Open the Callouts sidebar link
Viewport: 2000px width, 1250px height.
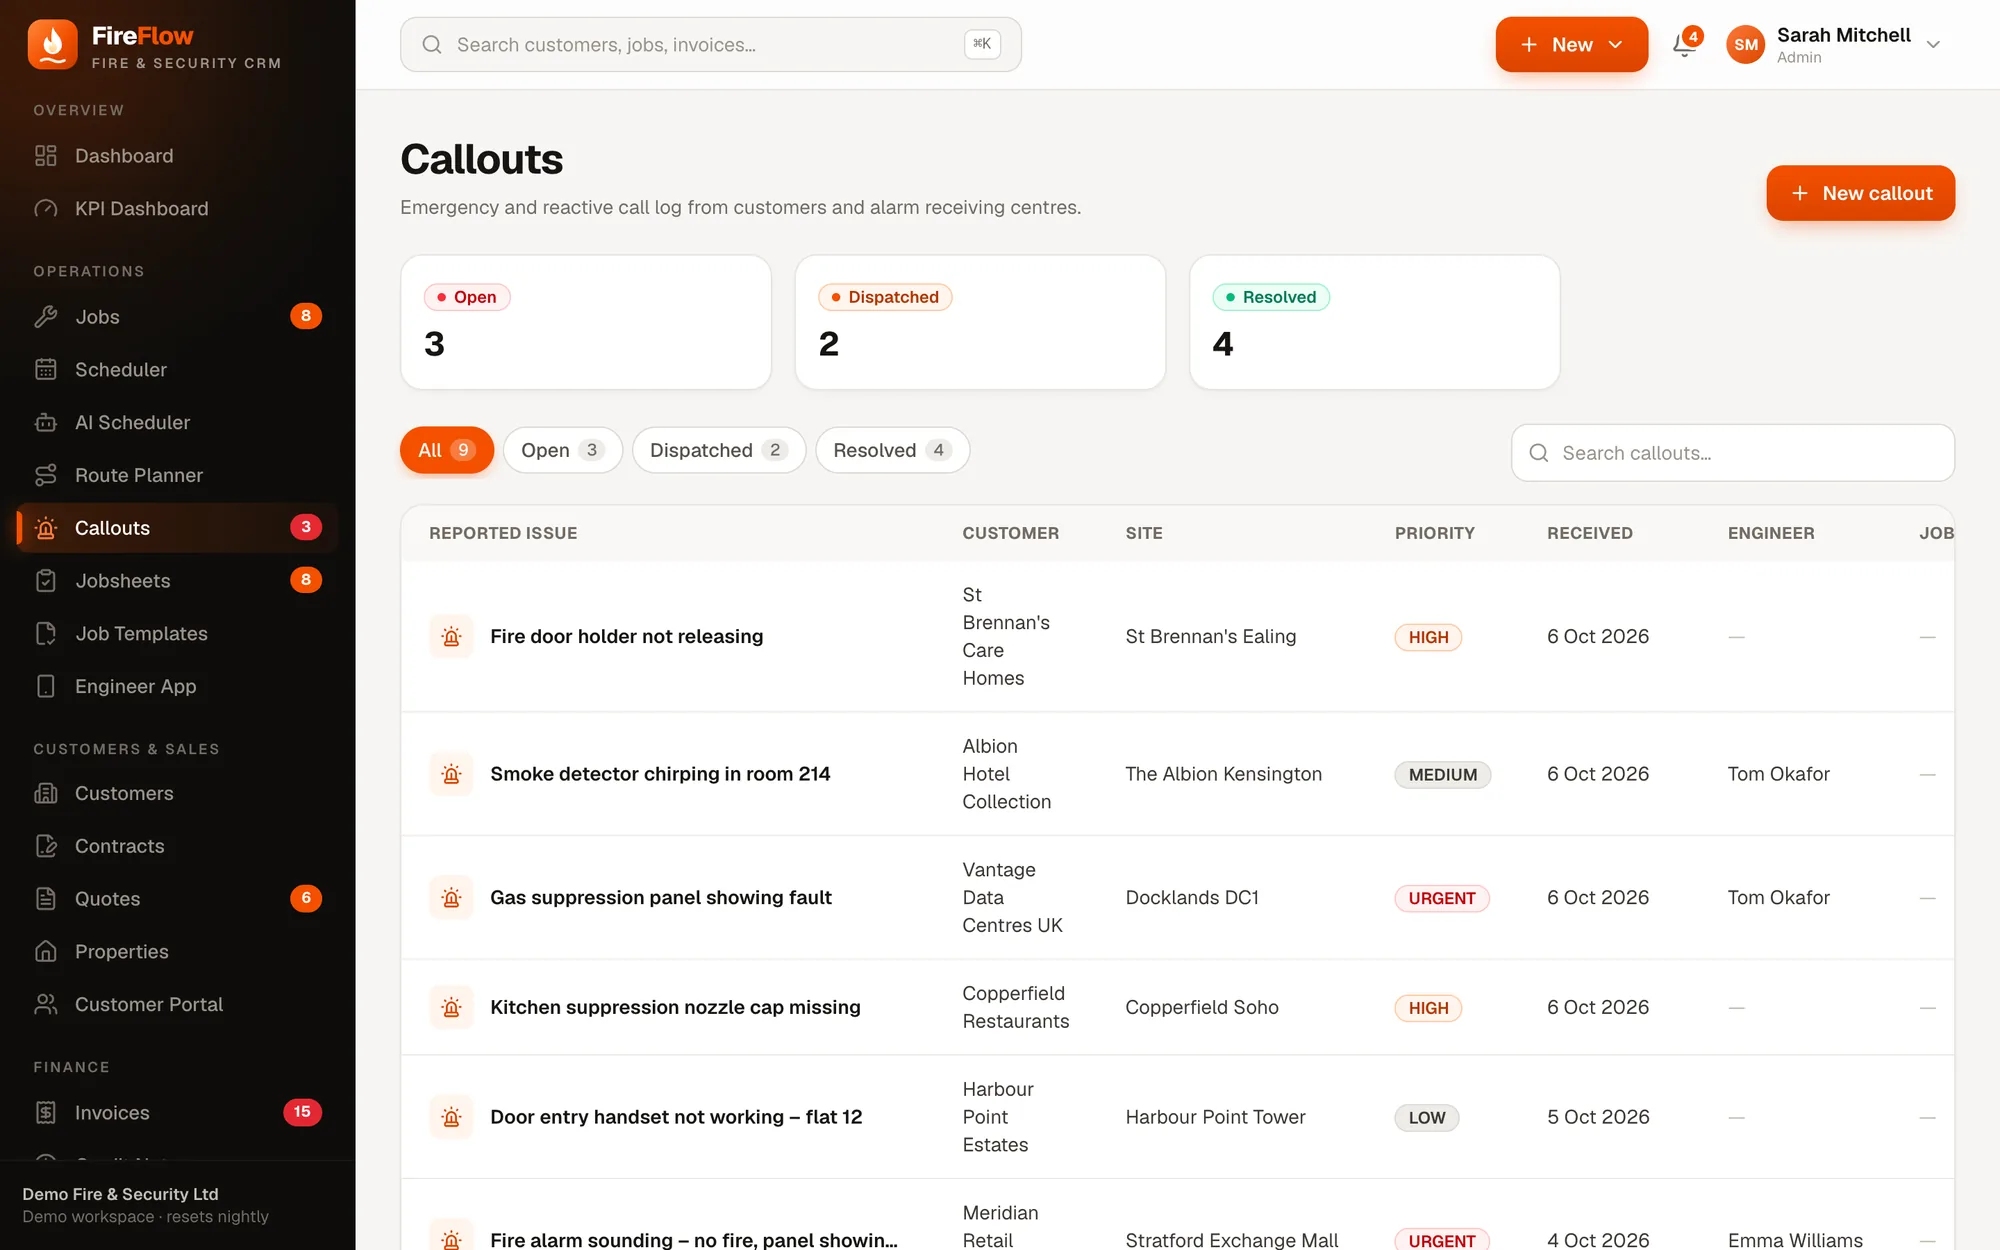click(x=178, y=528)
